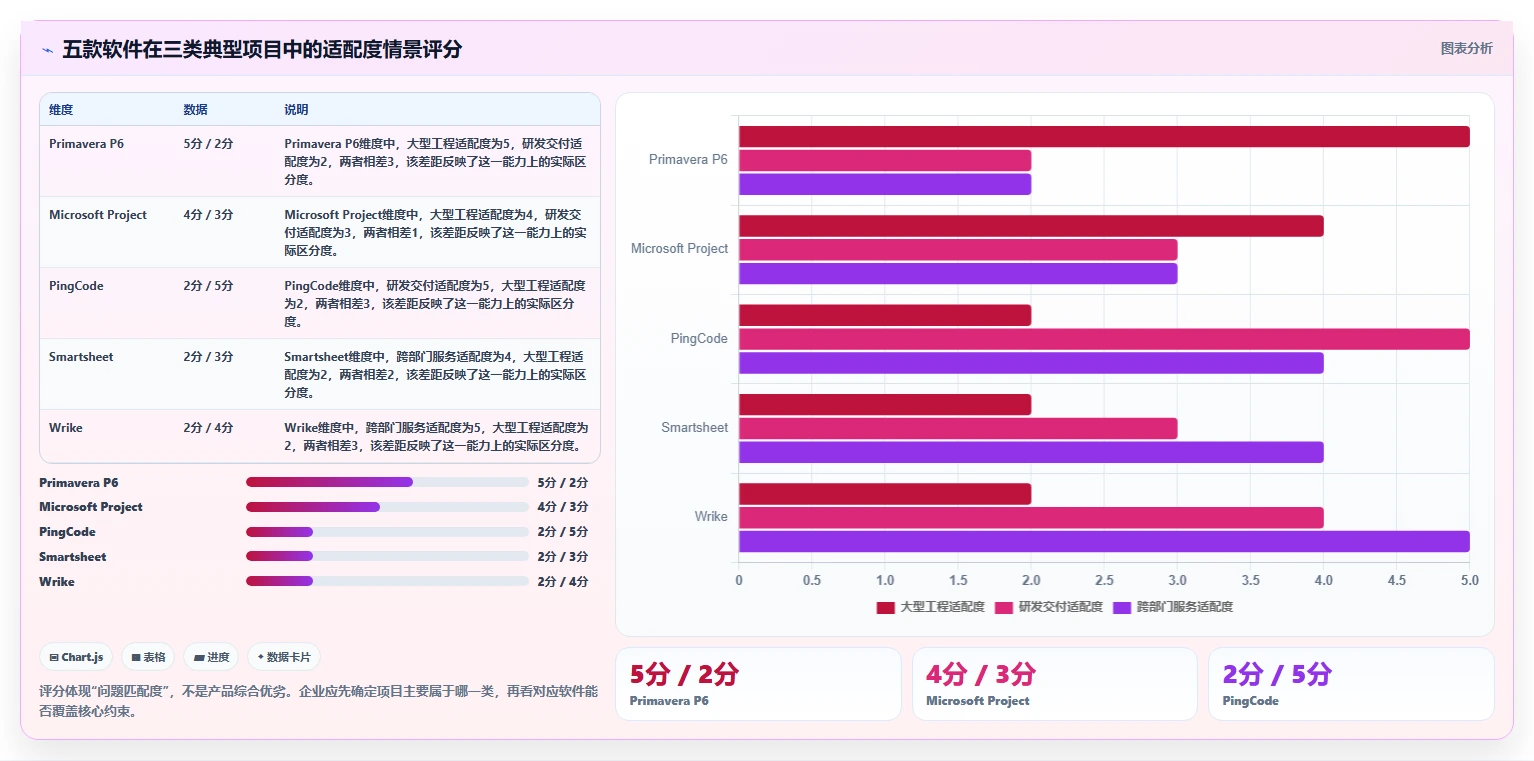
Task: Click the Smartsheet y-axis label in chart
Action: click(694, 428)
